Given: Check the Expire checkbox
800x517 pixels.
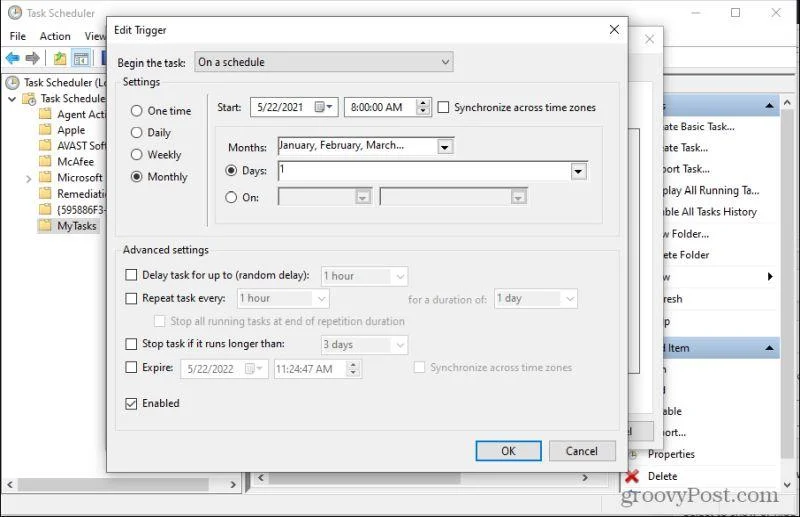Looking at the screenshot, I should pos(131,367).
